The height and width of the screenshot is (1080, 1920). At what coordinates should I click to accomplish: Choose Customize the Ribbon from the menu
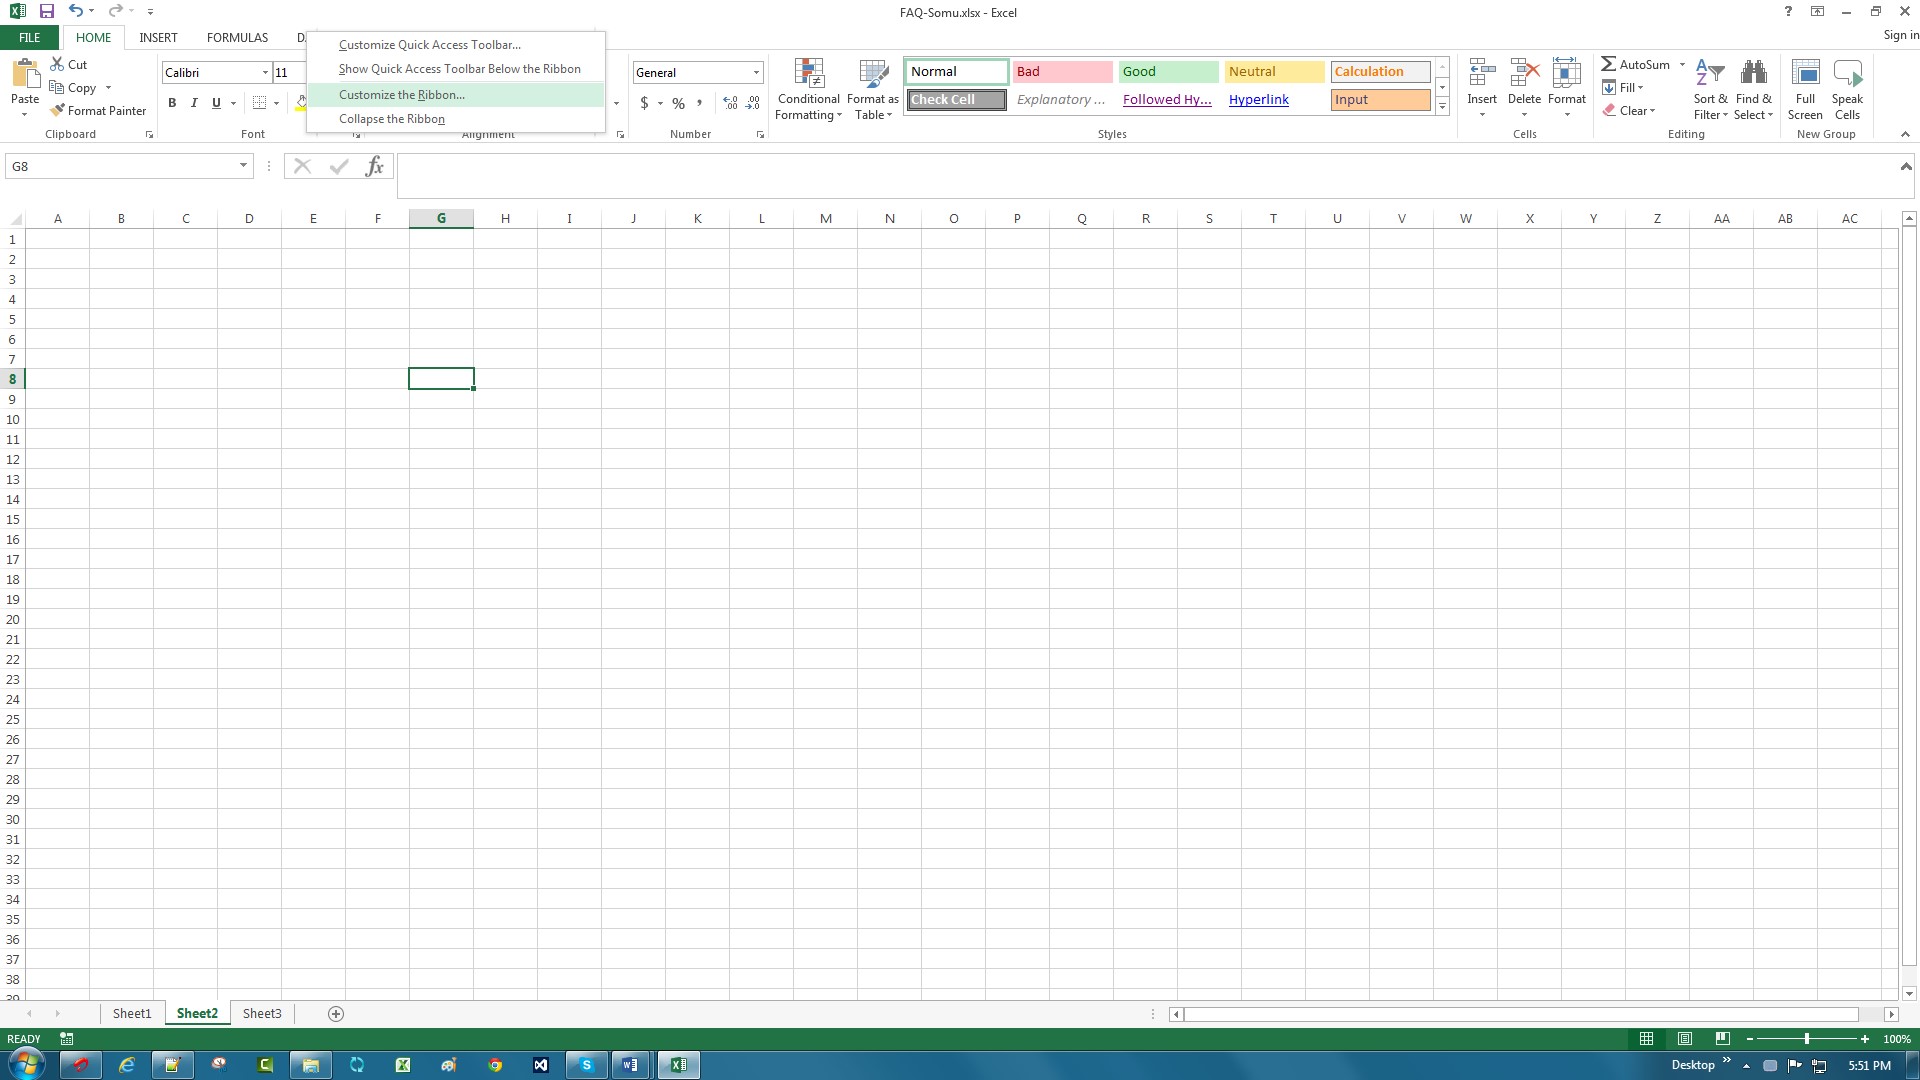point(401,94)
